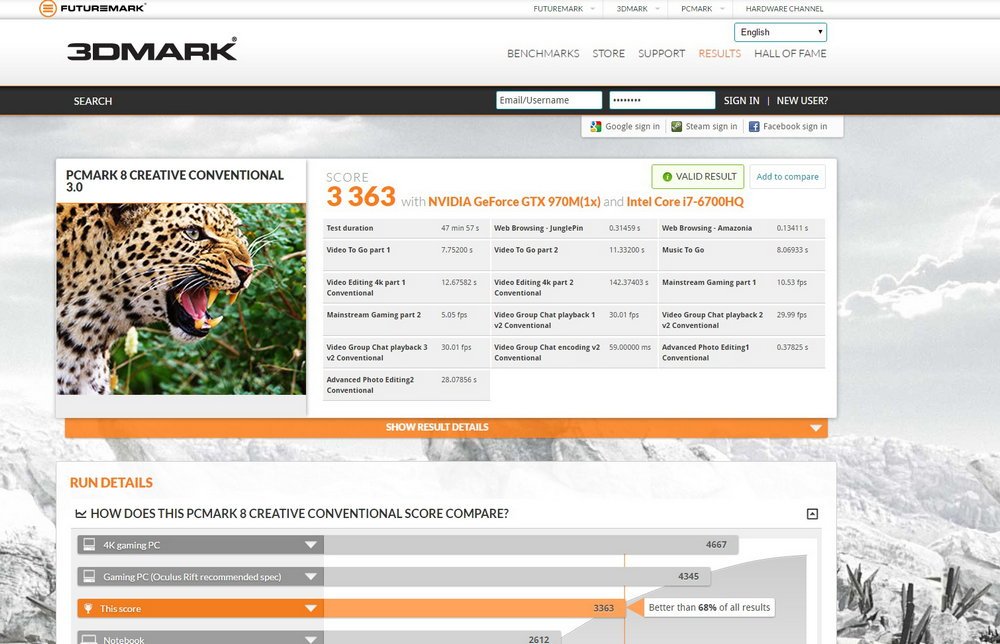The height and width of the screenshot is (644, 1000).
Task: Click the leopard benchmark thumbnail image
Action: (x=181, y=298)
